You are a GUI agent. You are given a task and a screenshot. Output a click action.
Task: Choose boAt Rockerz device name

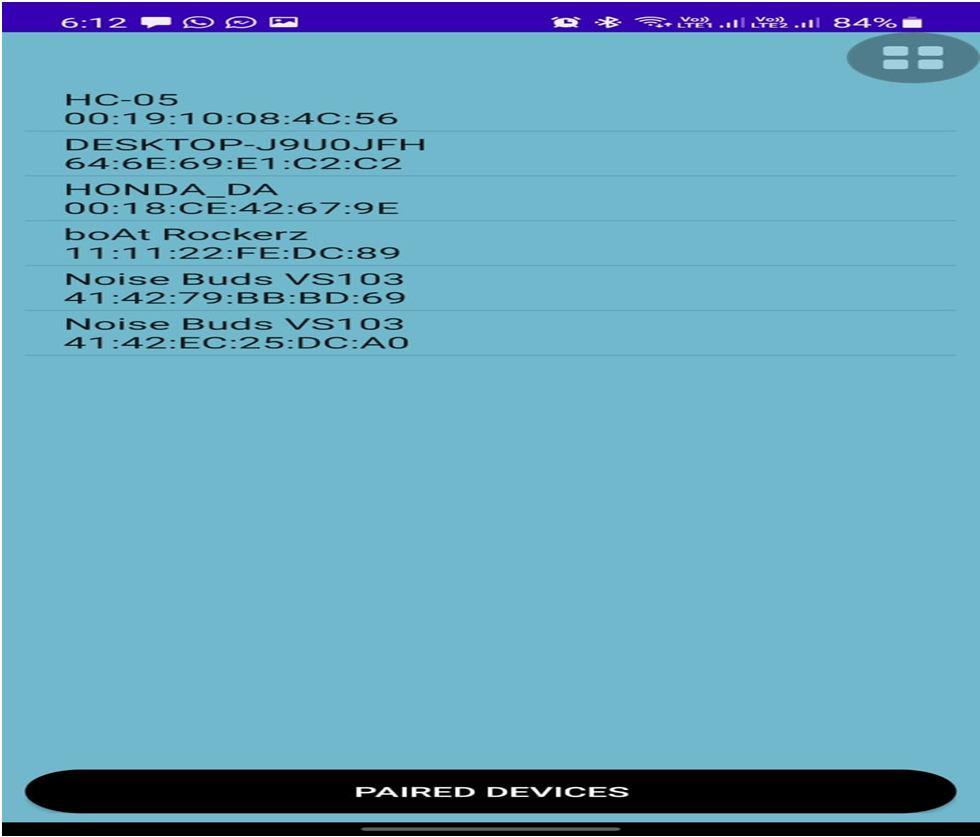pyautogui.click(x=186, y=234)
